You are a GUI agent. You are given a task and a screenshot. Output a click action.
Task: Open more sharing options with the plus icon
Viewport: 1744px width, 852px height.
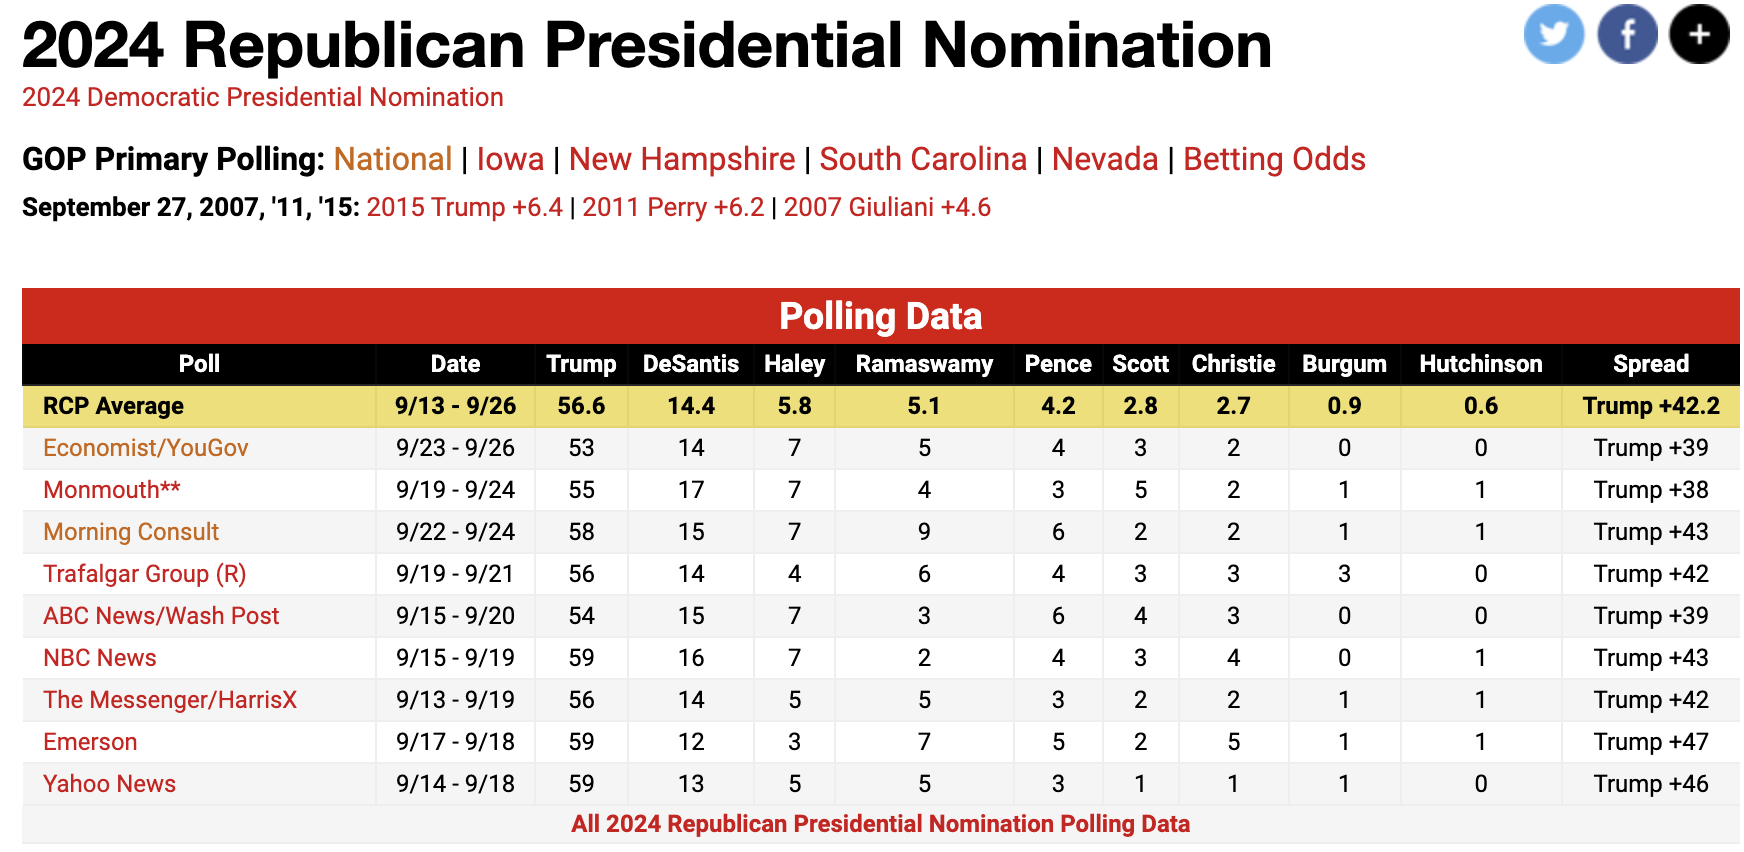[x=1697, y=33]
